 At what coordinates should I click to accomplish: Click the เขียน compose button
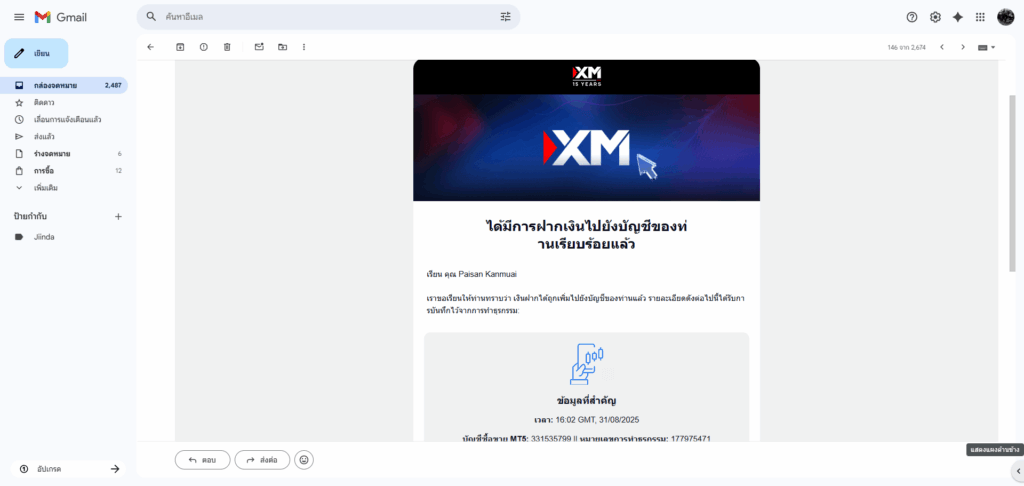37,54
